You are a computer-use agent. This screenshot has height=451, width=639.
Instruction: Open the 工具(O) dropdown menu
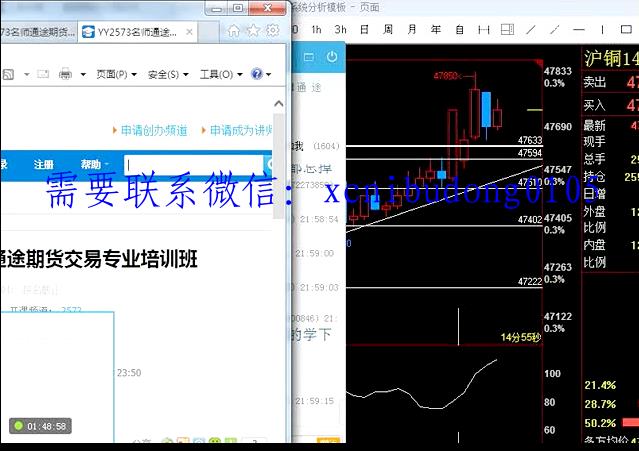(221, 74)
